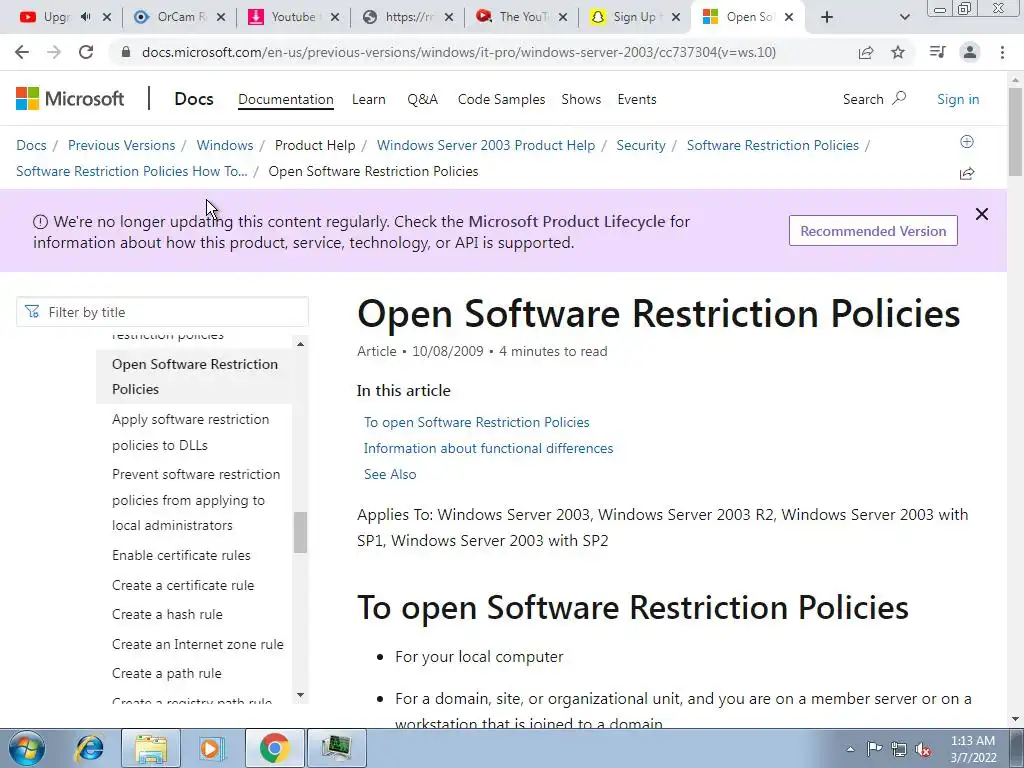This screenshot has width=1024, height=768.
Task: Click the browser forward arrow
Action: pyautogui.click(x=54, y=52)
